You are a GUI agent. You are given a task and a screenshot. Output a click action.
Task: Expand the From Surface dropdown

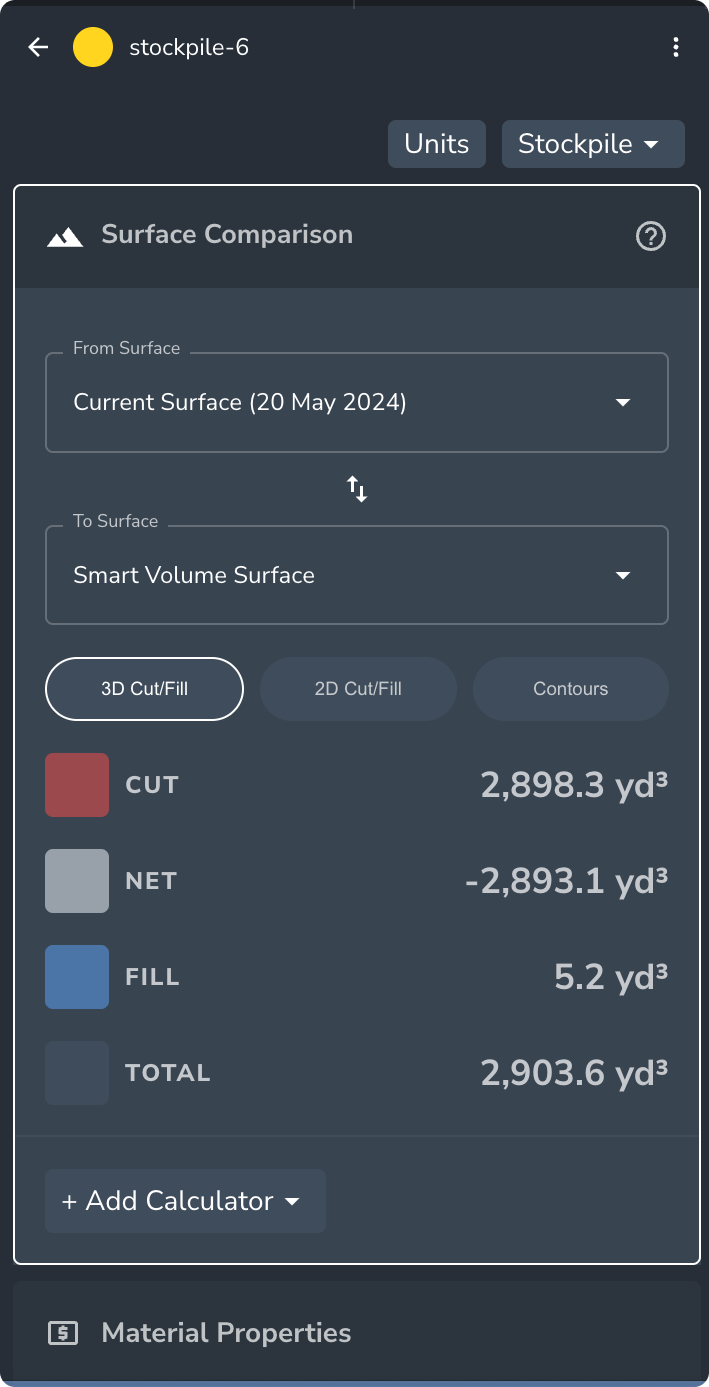click(x=357, y=403)
